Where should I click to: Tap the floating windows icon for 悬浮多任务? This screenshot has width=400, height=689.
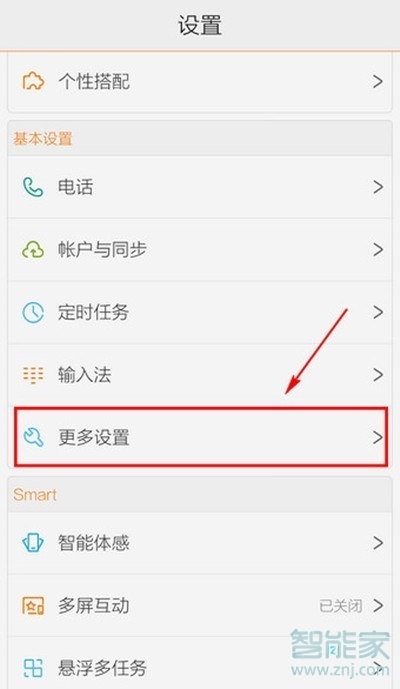click(x=33, y=668)
